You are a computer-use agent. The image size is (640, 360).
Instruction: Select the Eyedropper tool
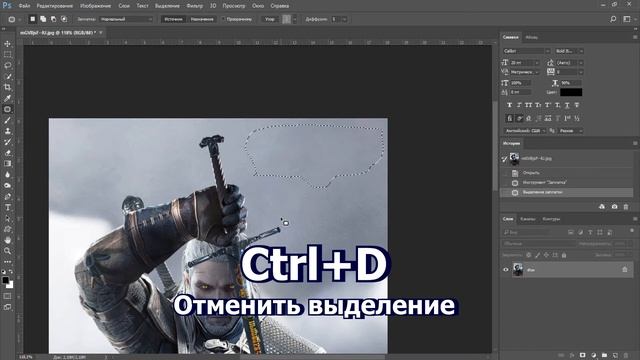point(7,98)
